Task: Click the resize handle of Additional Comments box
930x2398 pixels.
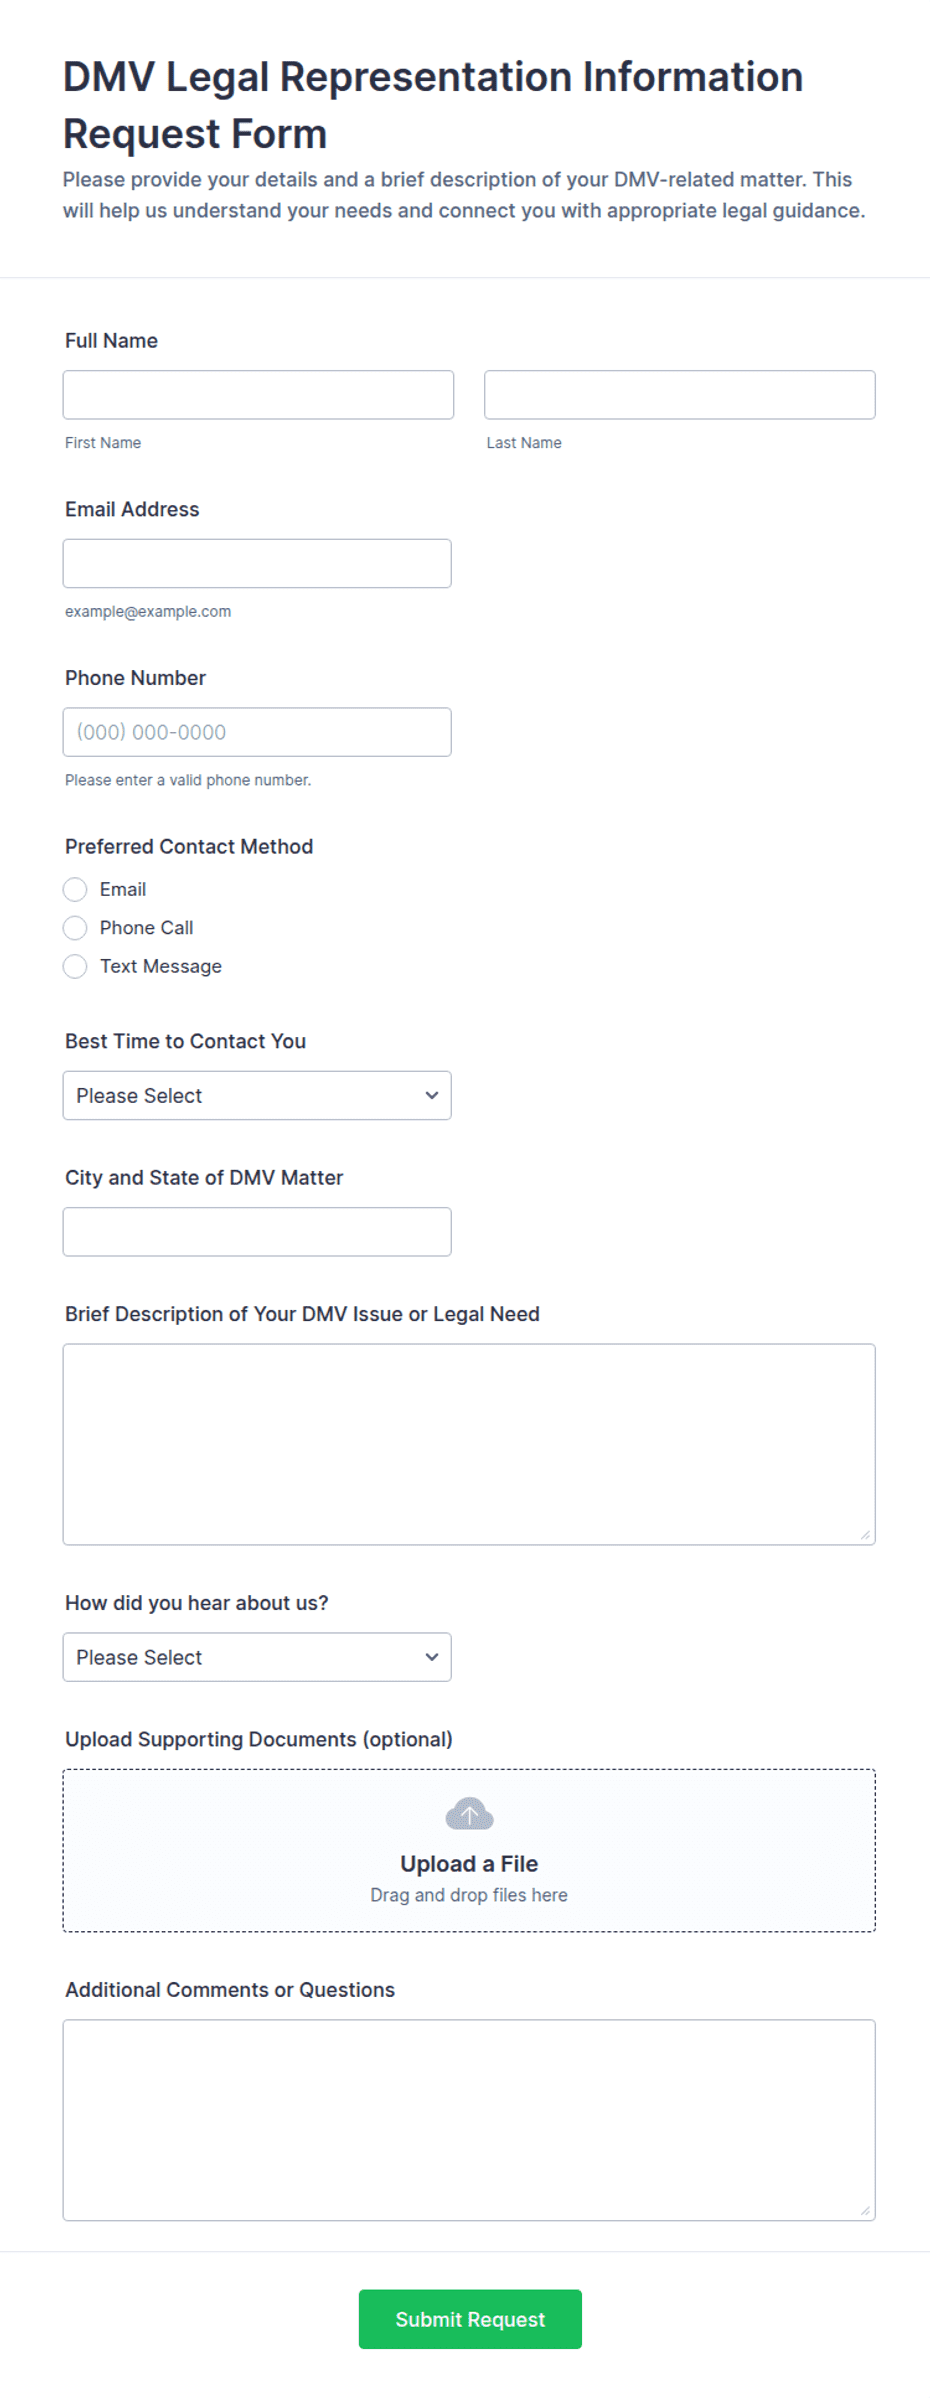Action: 865,2211
